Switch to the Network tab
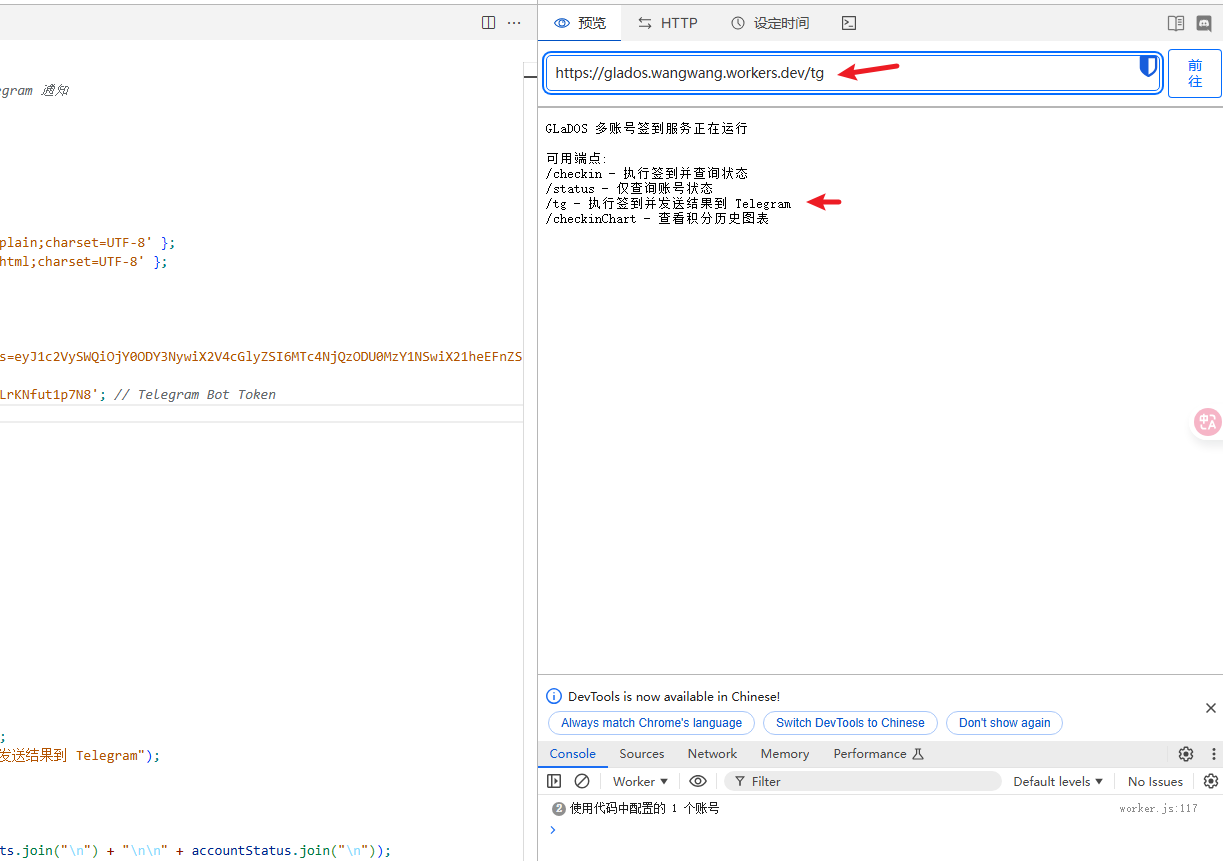 712,754
